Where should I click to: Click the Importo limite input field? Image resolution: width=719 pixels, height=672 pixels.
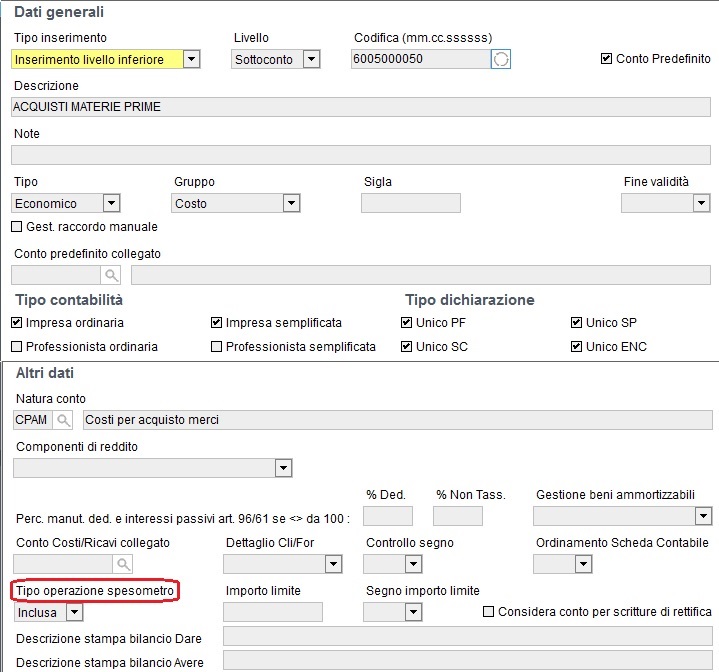click(273, 612)
